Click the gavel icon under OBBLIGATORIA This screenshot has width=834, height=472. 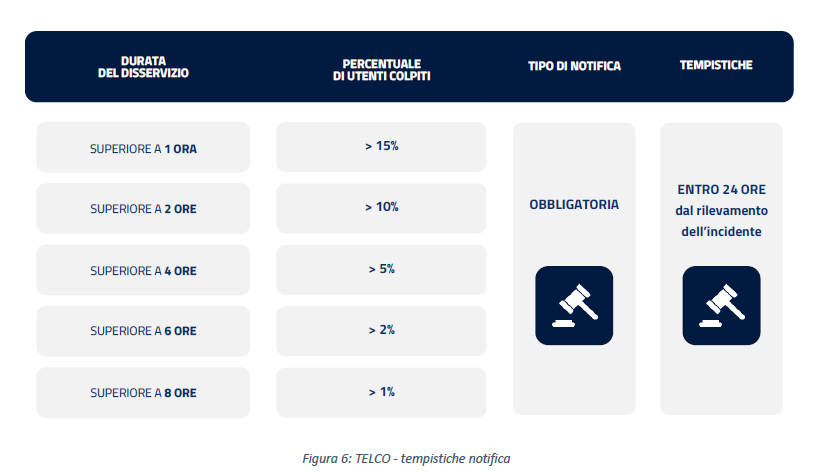pyautogui.click(x=573, y=305)
